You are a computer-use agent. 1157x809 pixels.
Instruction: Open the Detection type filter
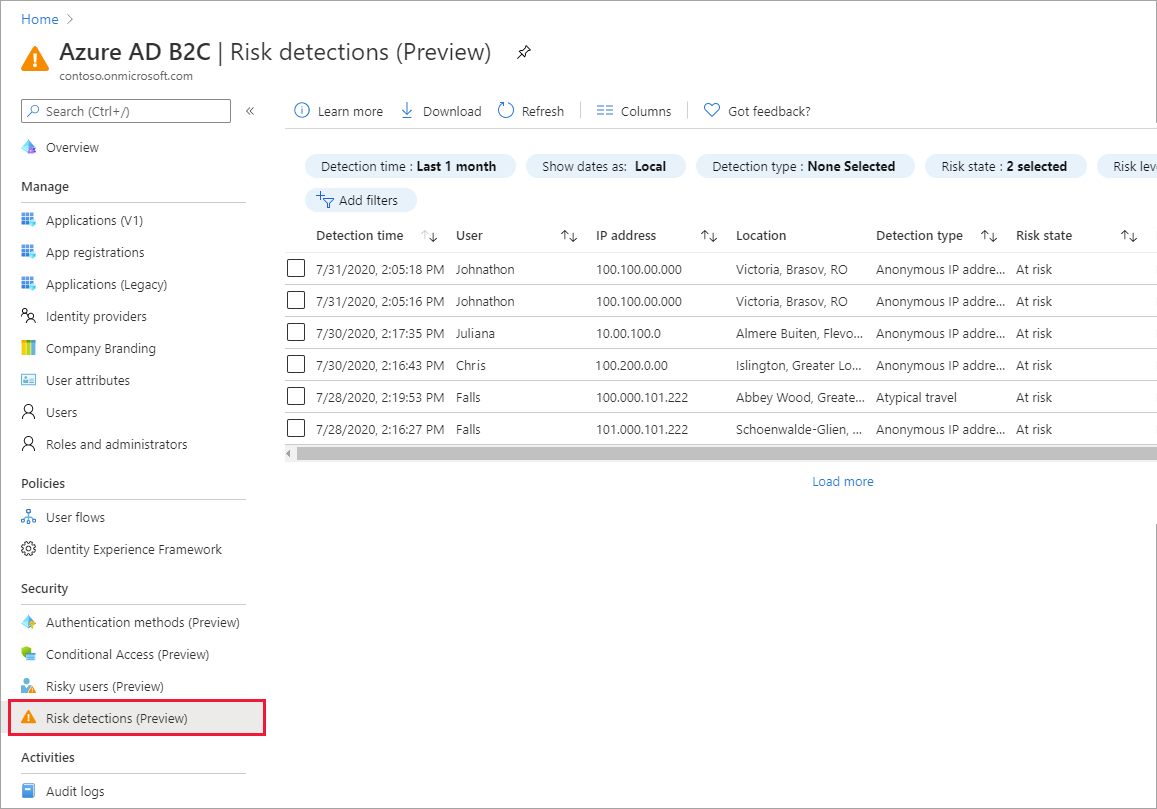804,167
